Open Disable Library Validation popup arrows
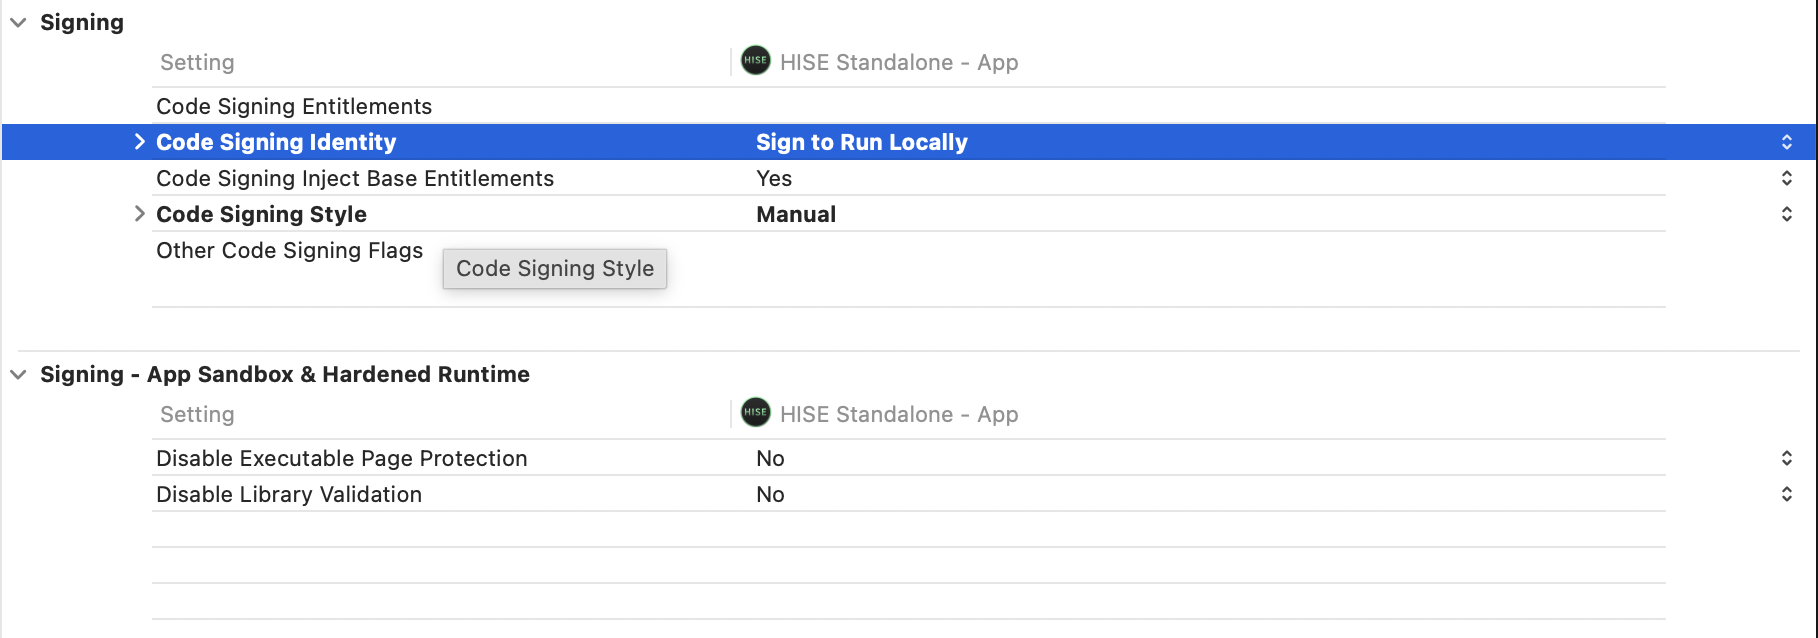The width and height of the screenshot is (1818, 638). (1786, 494)
